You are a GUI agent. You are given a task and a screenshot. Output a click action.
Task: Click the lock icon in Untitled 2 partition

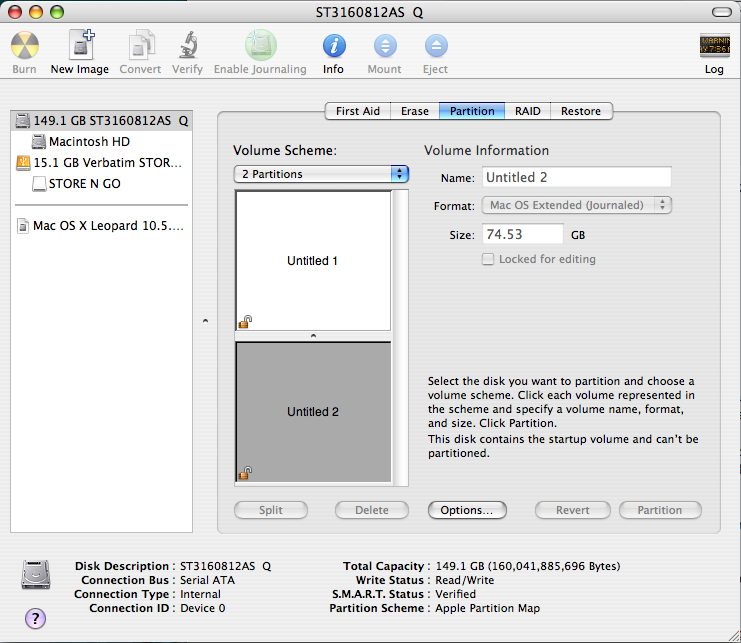click(x=245, y=473)
